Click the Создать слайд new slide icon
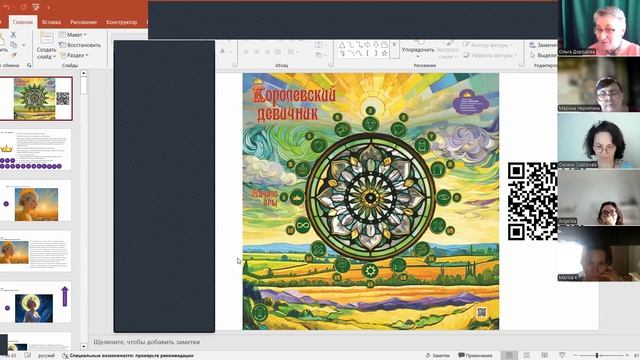 coord(46,38)
